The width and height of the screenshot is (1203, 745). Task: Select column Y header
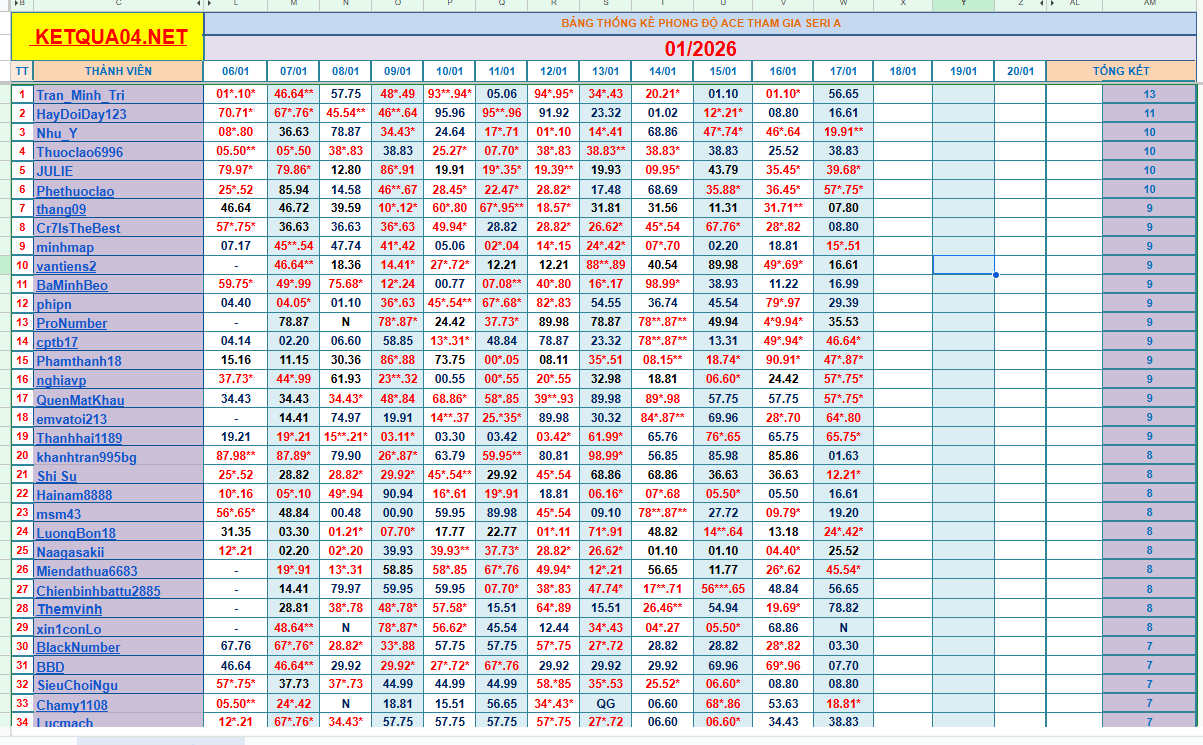point(962,5)
